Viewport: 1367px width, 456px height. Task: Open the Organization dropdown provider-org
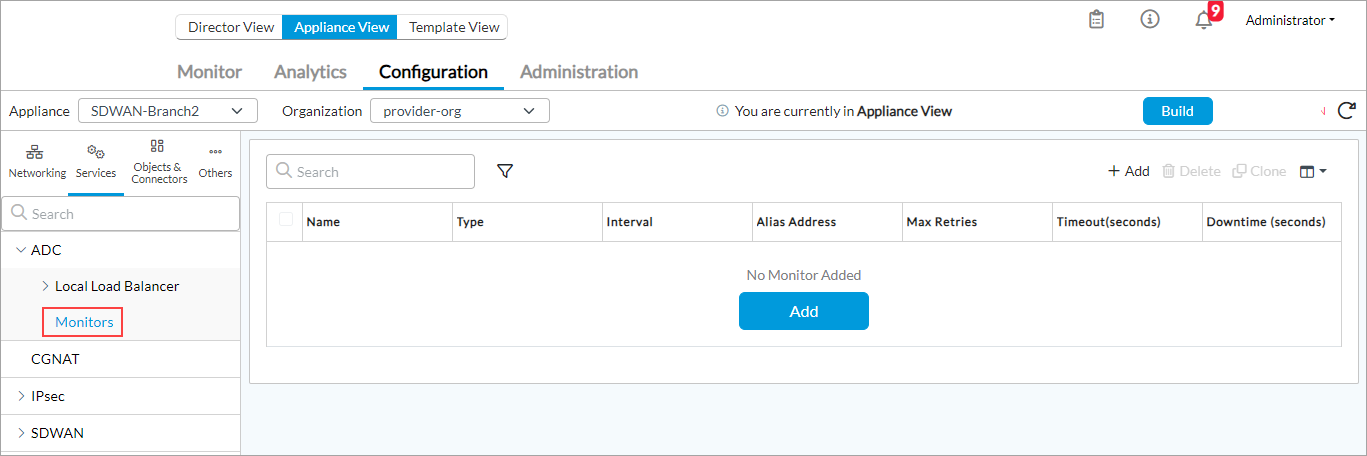pos(459,111)
